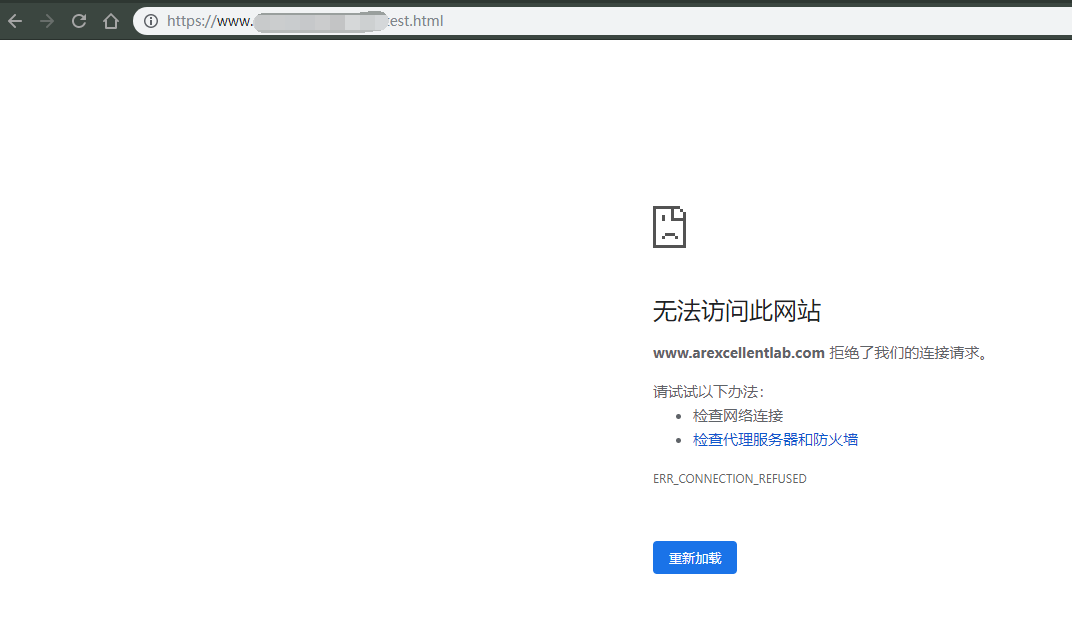Focus the URL address bar
Viewport: 1072px width, 640px height.
[x=602, y=21]
